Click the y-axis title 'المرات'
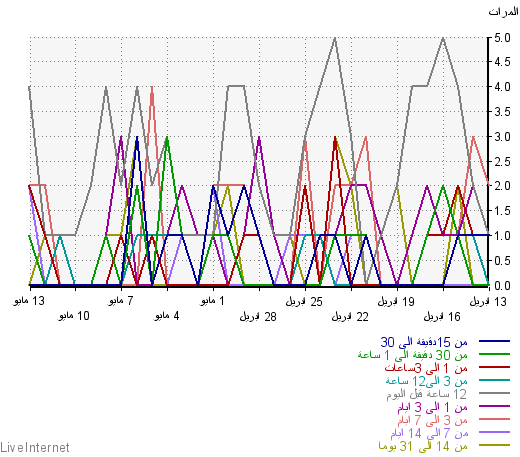The image size is (520, 457). tap(503, 12)
